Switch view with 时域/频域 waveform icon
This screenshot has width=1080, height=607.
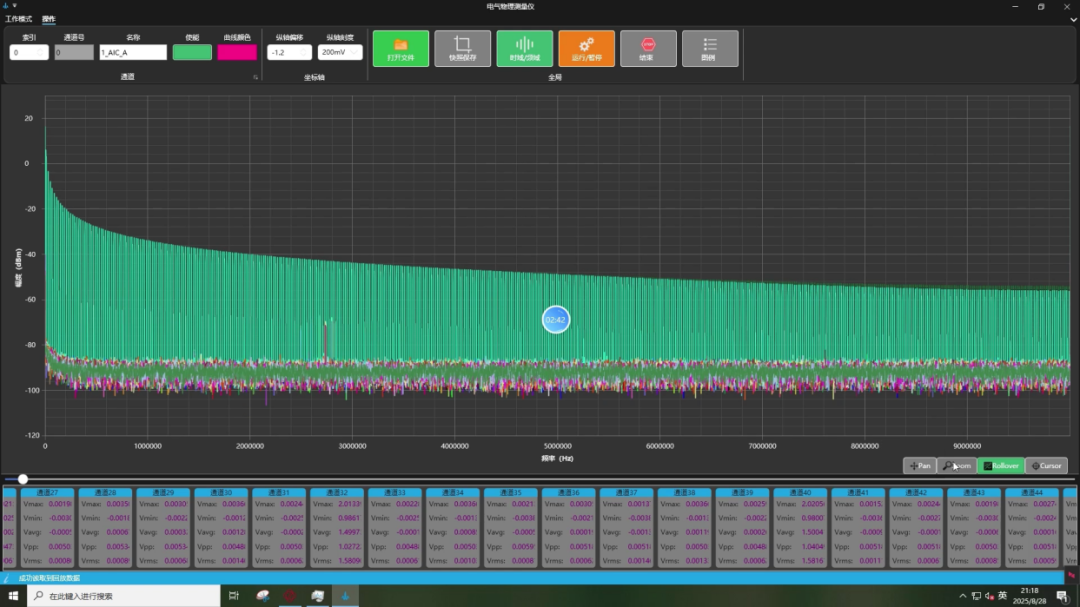click(524, 44)
